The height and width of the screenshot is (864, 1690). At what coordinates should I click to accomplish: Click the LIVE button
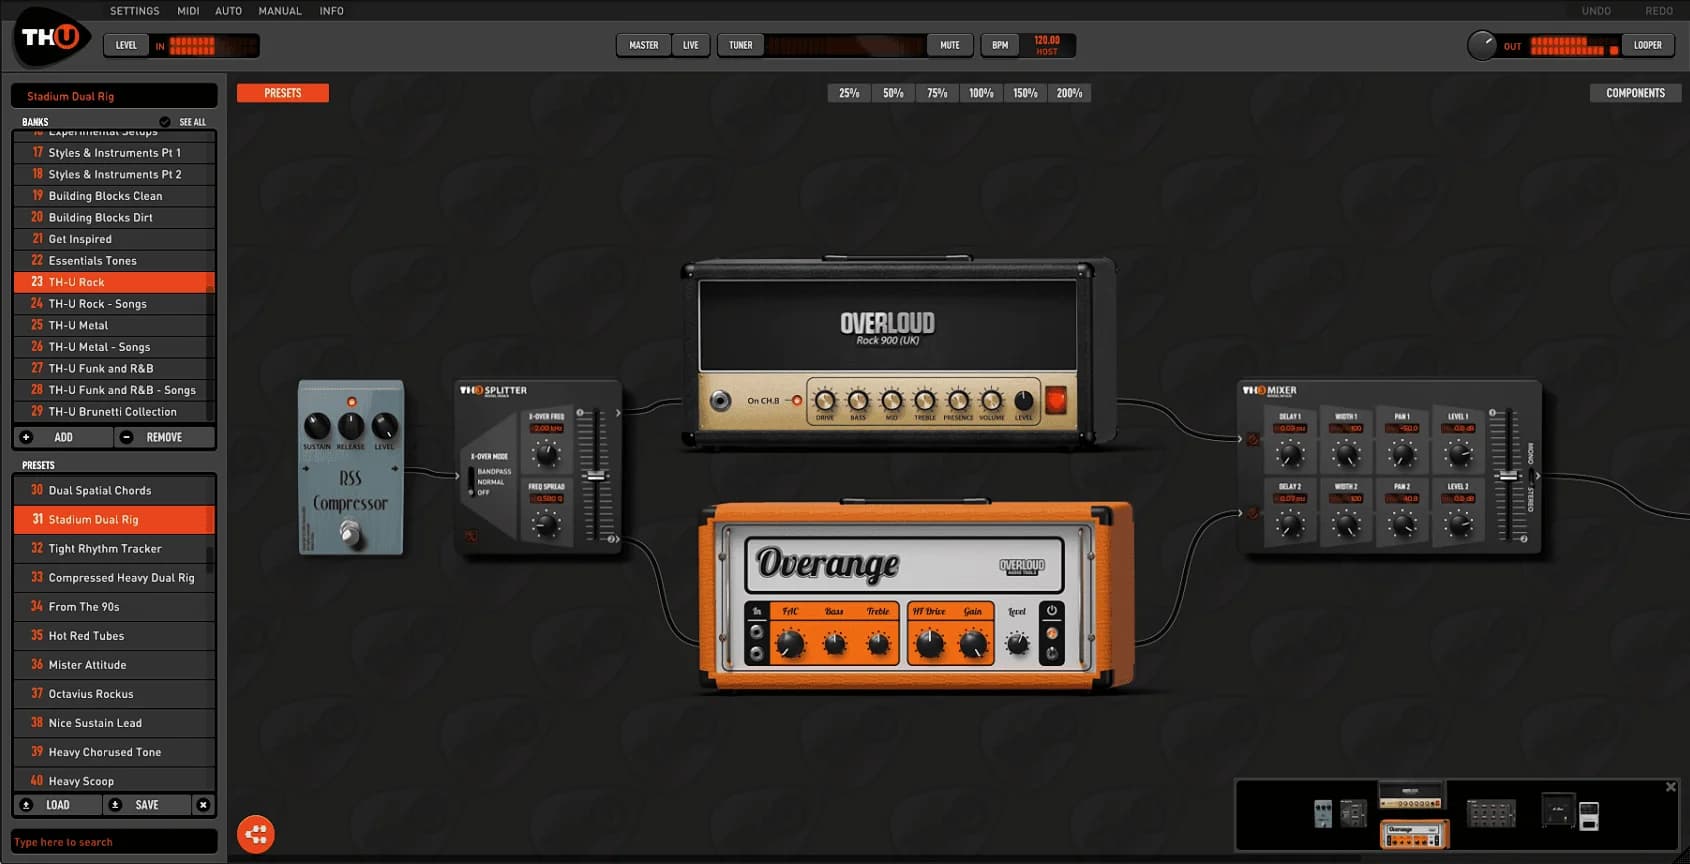click(x=691, y=45)
